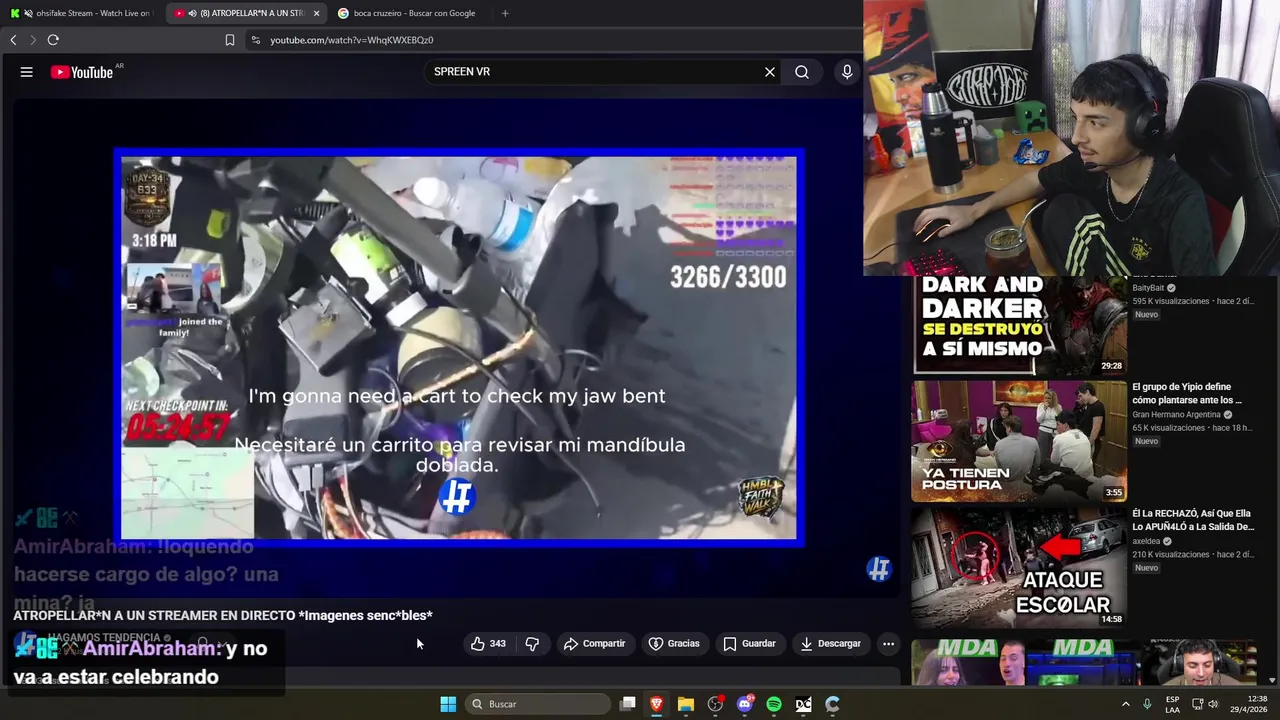Reload the page in the browser

[x=53, y=40]
